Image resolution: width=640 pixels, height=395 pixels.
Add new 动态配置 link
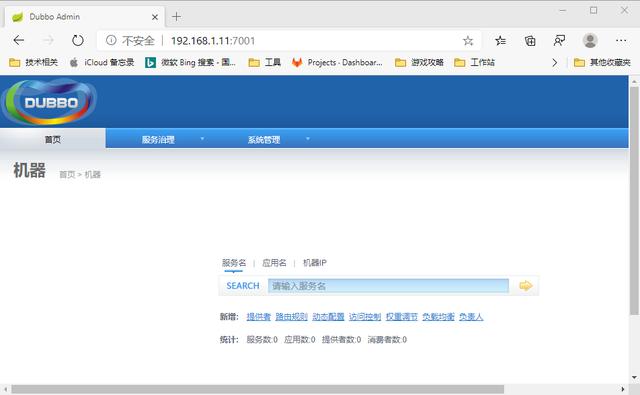pos(328,317)
